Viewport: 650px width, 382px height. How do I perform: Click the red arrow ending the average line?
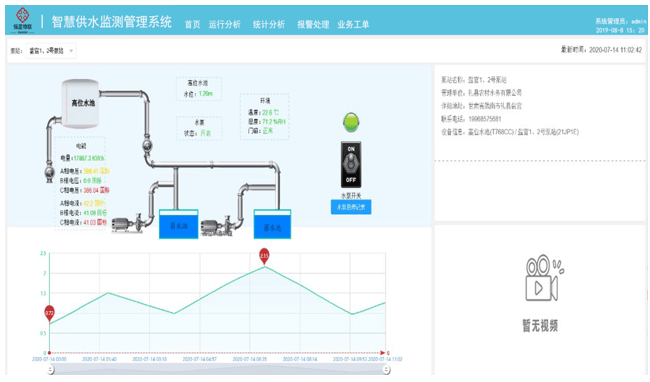(382, 353)
